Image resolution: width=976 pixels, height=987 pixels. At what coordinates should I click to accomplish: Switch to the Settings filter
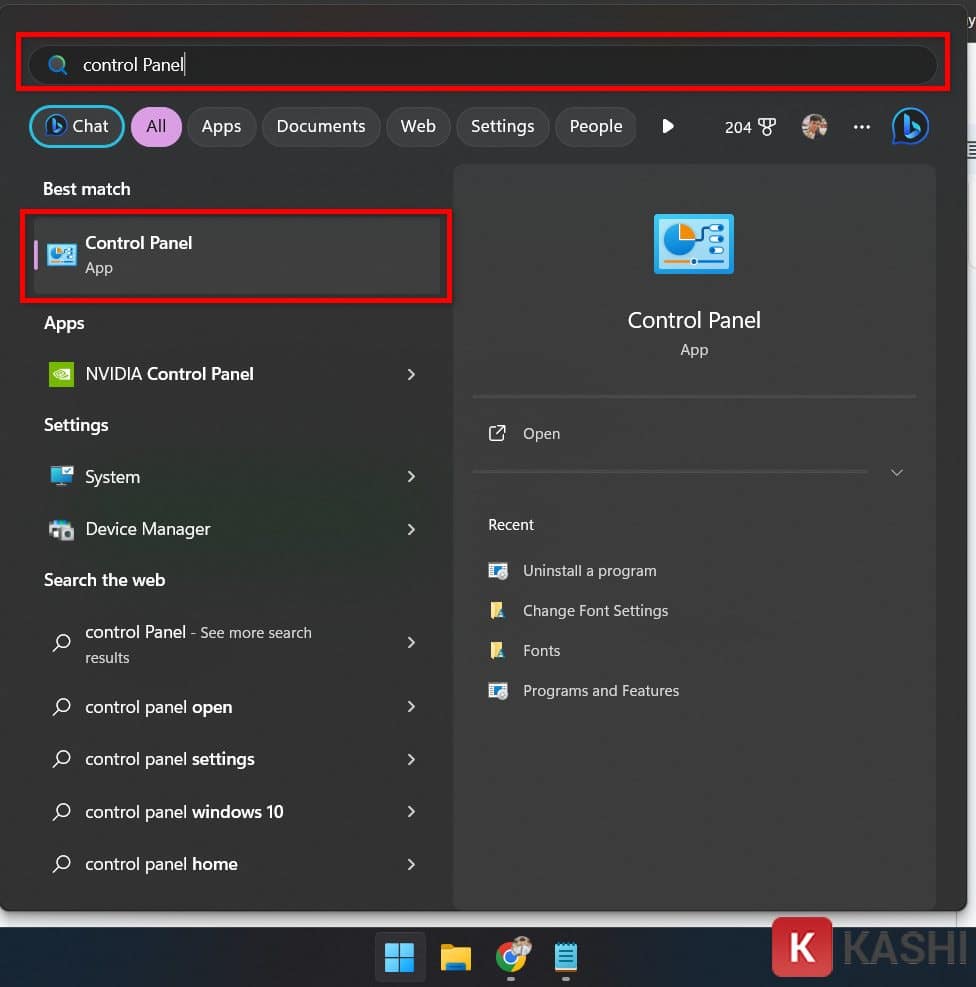[x=502, y=126]
